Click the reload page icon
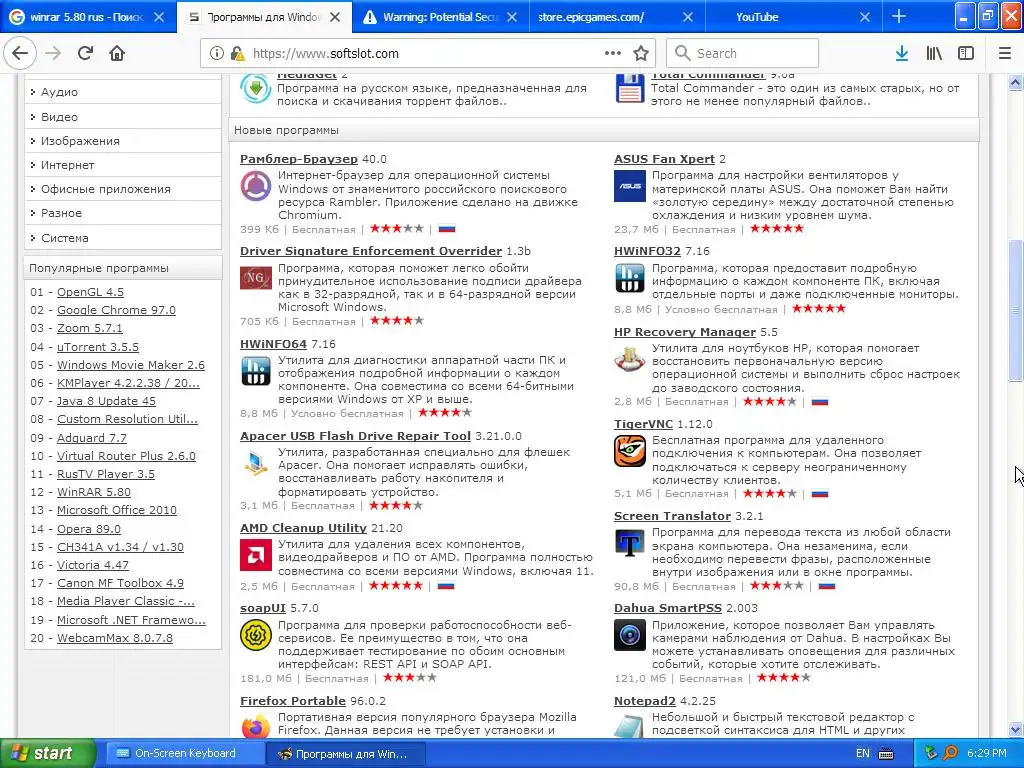Image resolution: width=1024 pixels, height=768 pixels. pos(85,53)
